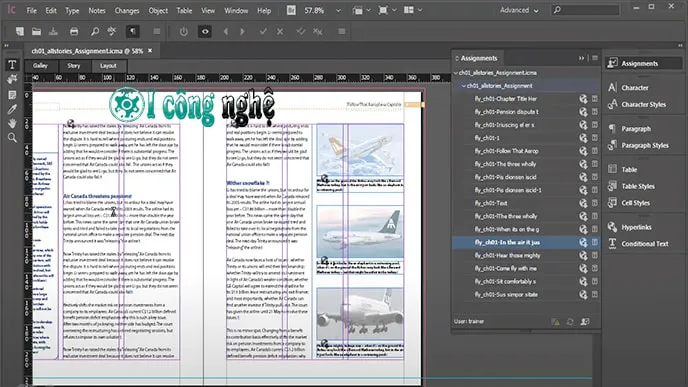Click the Air Canada threatens pensions heading
The height and width of the screenshot is (387, 688).
(97, 196)
